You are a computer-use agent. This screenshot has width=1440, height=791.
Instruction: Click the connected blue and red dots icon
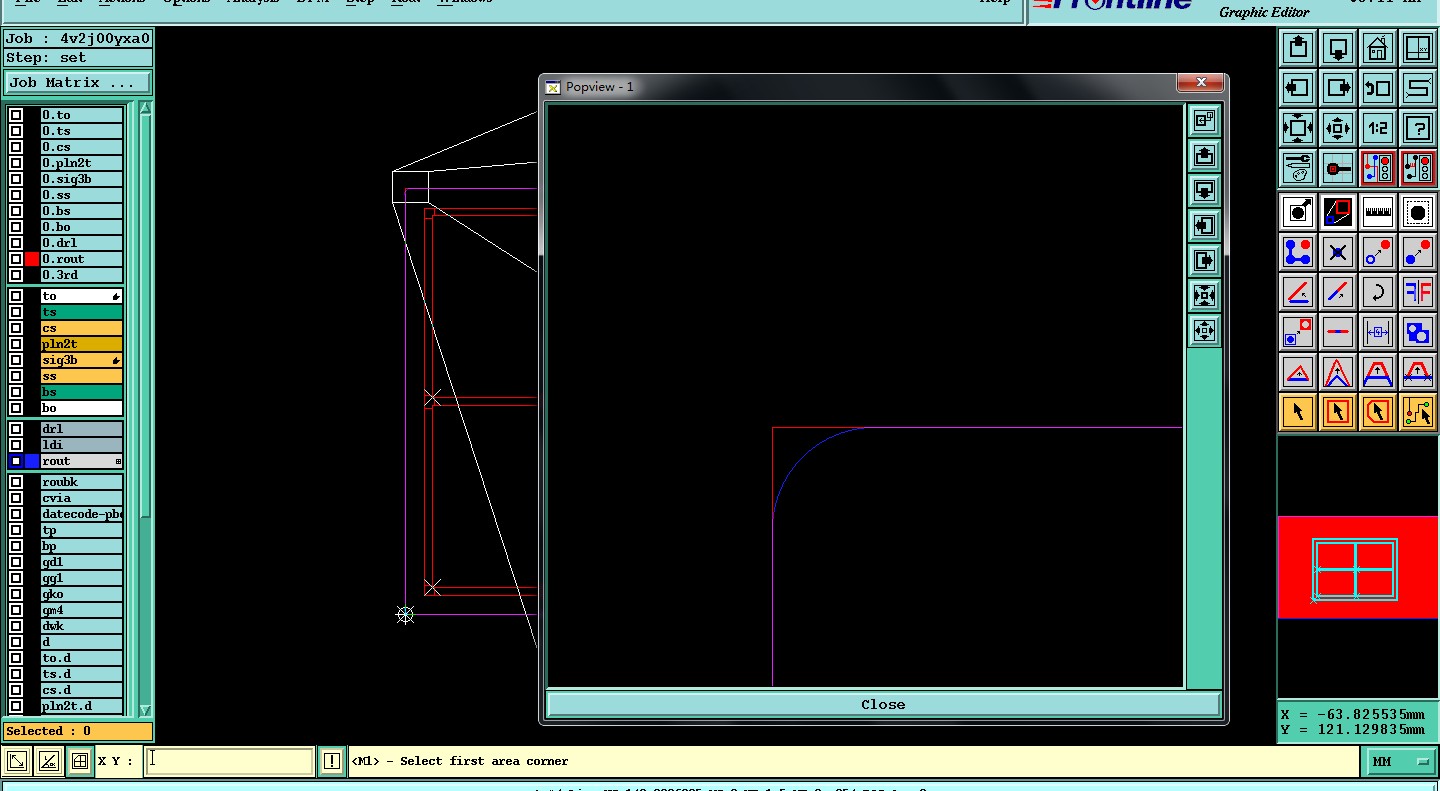point(1298,252)
